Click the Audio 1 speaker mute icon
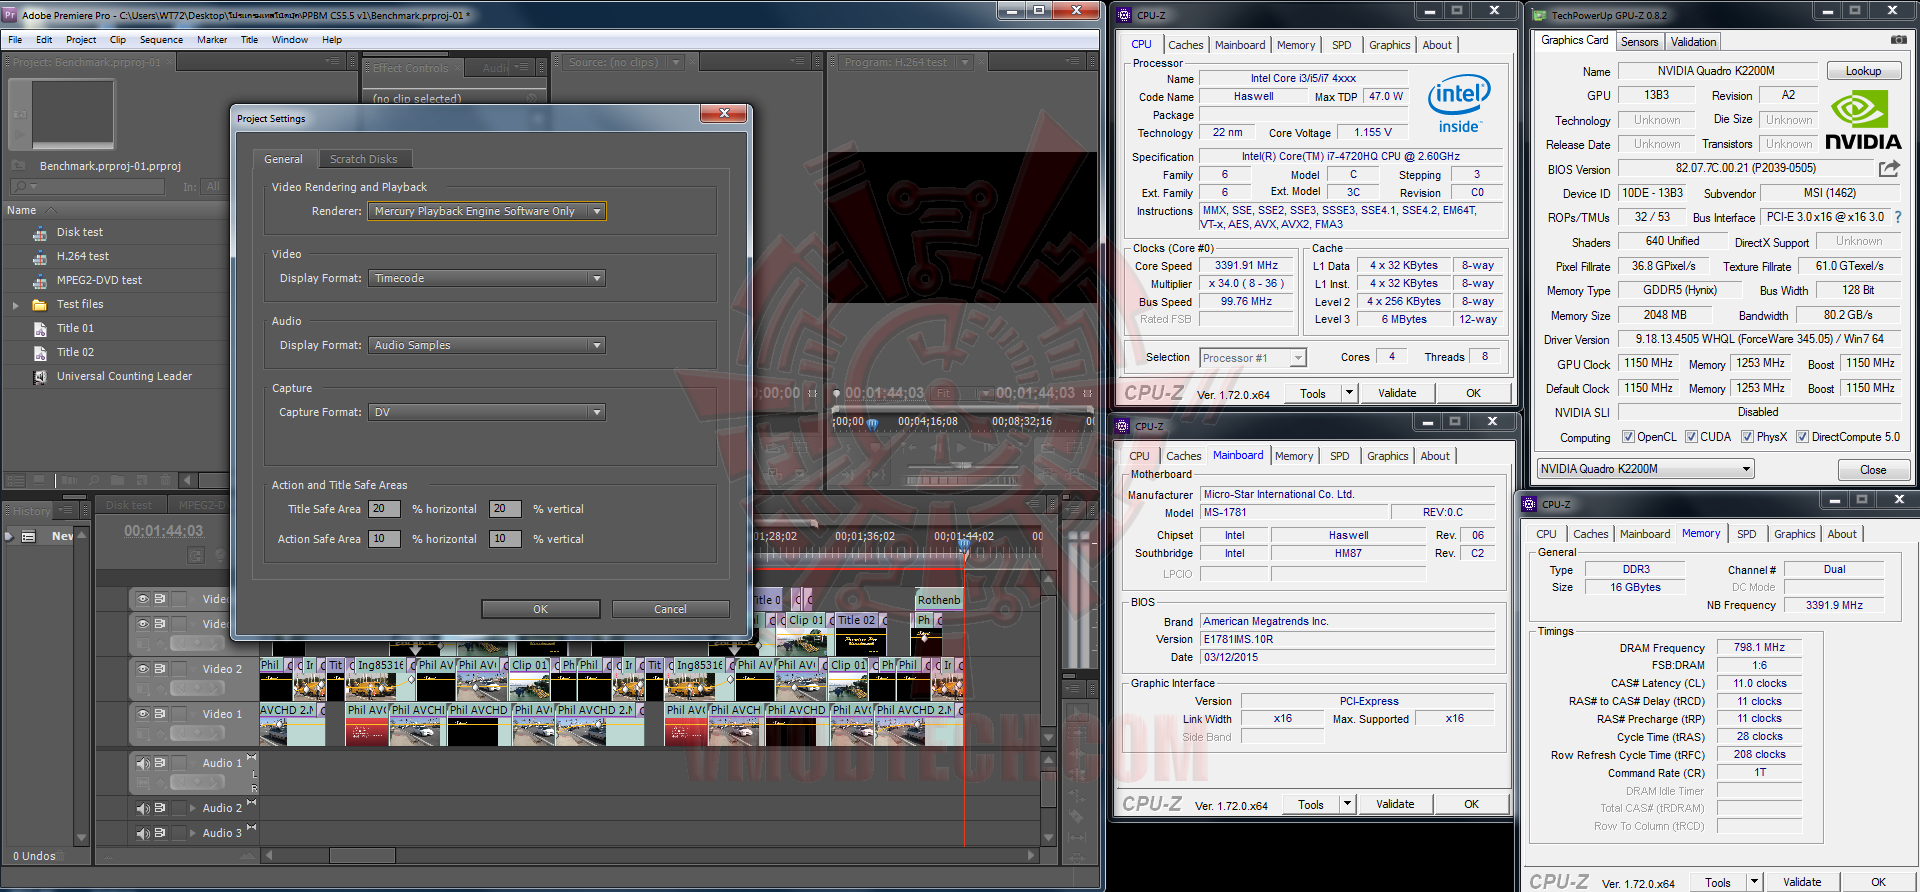 tap(143, 763)
